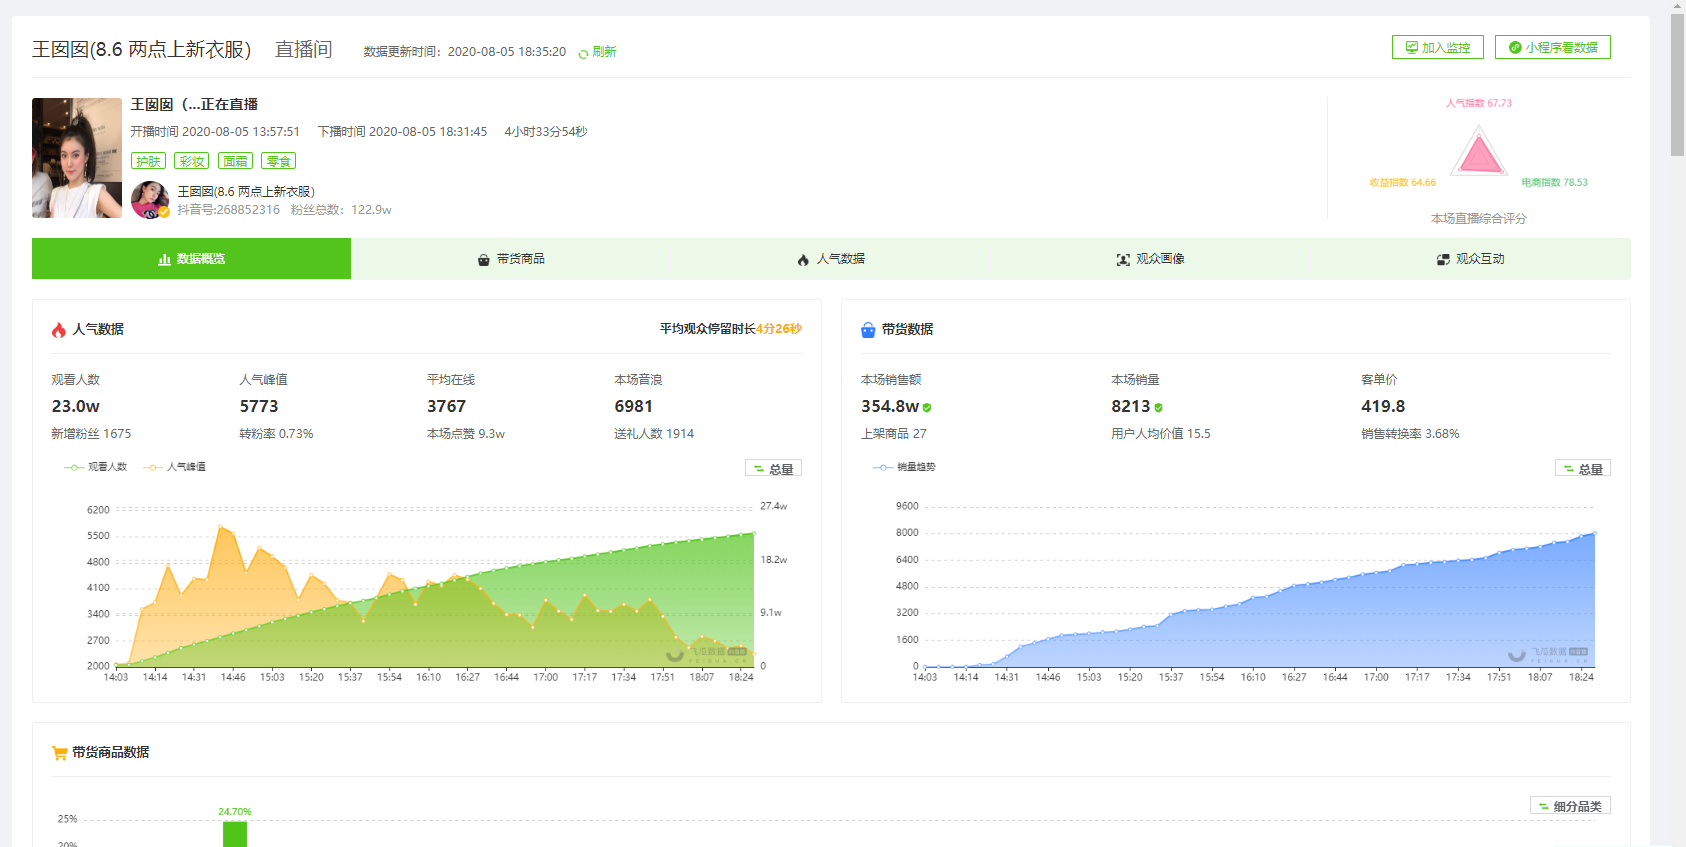
Task: Click the 加入监控 button
Action: click(1437, 47)
